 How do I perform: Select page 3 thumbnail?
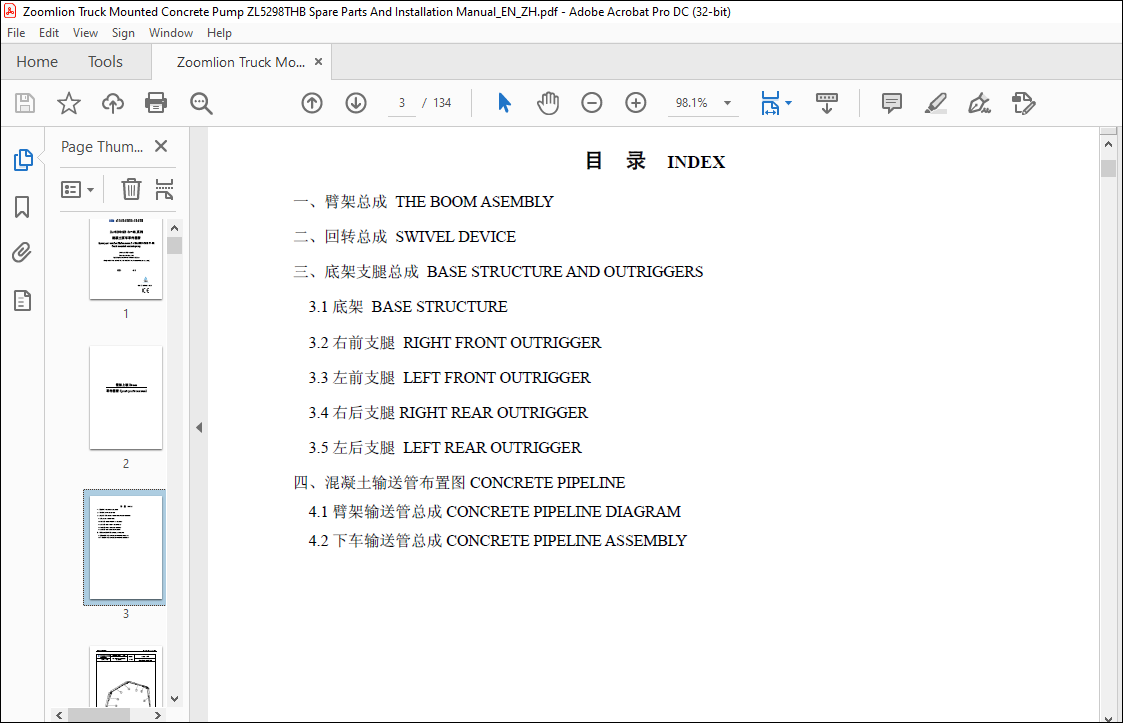pyautogui.click(x=126, y=547)
